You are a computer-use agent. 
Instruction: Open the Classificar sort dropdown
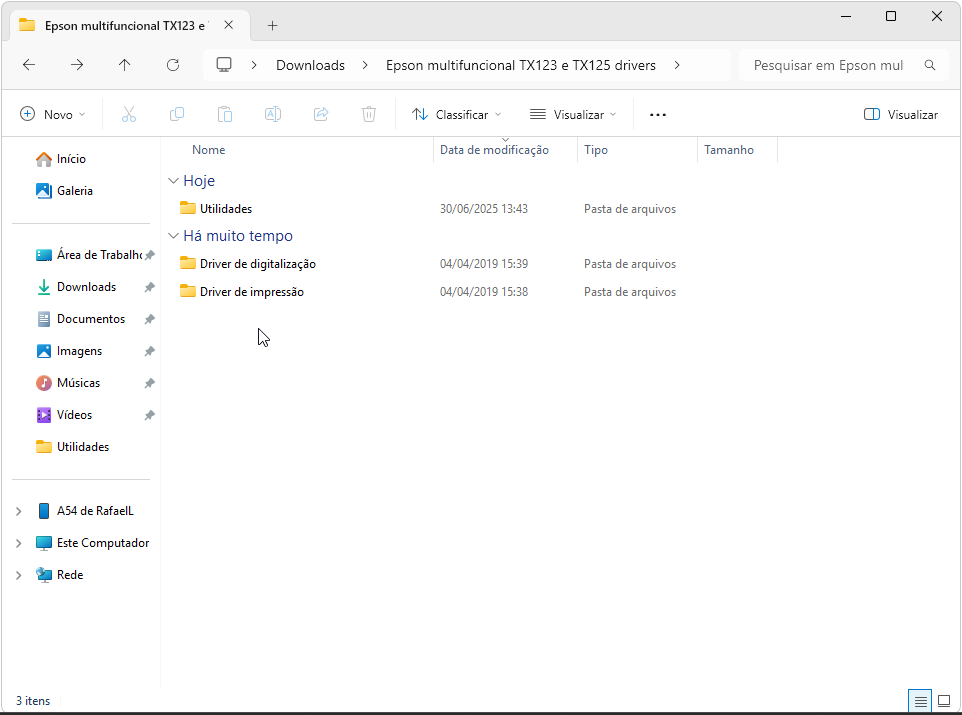click(x=456, y=115)
